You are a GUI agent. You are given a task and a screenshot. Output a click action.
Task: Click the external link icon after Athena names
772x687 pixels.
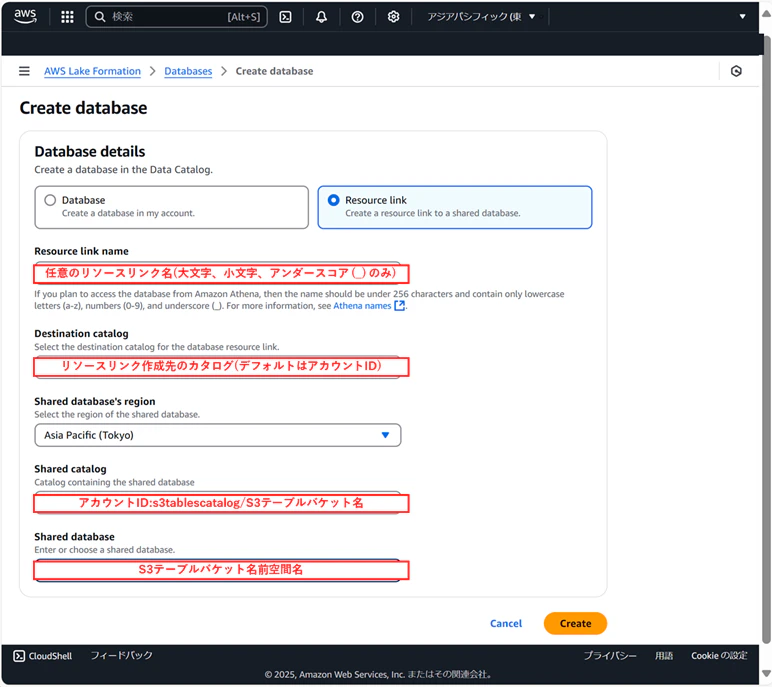[x=399, y=306]
